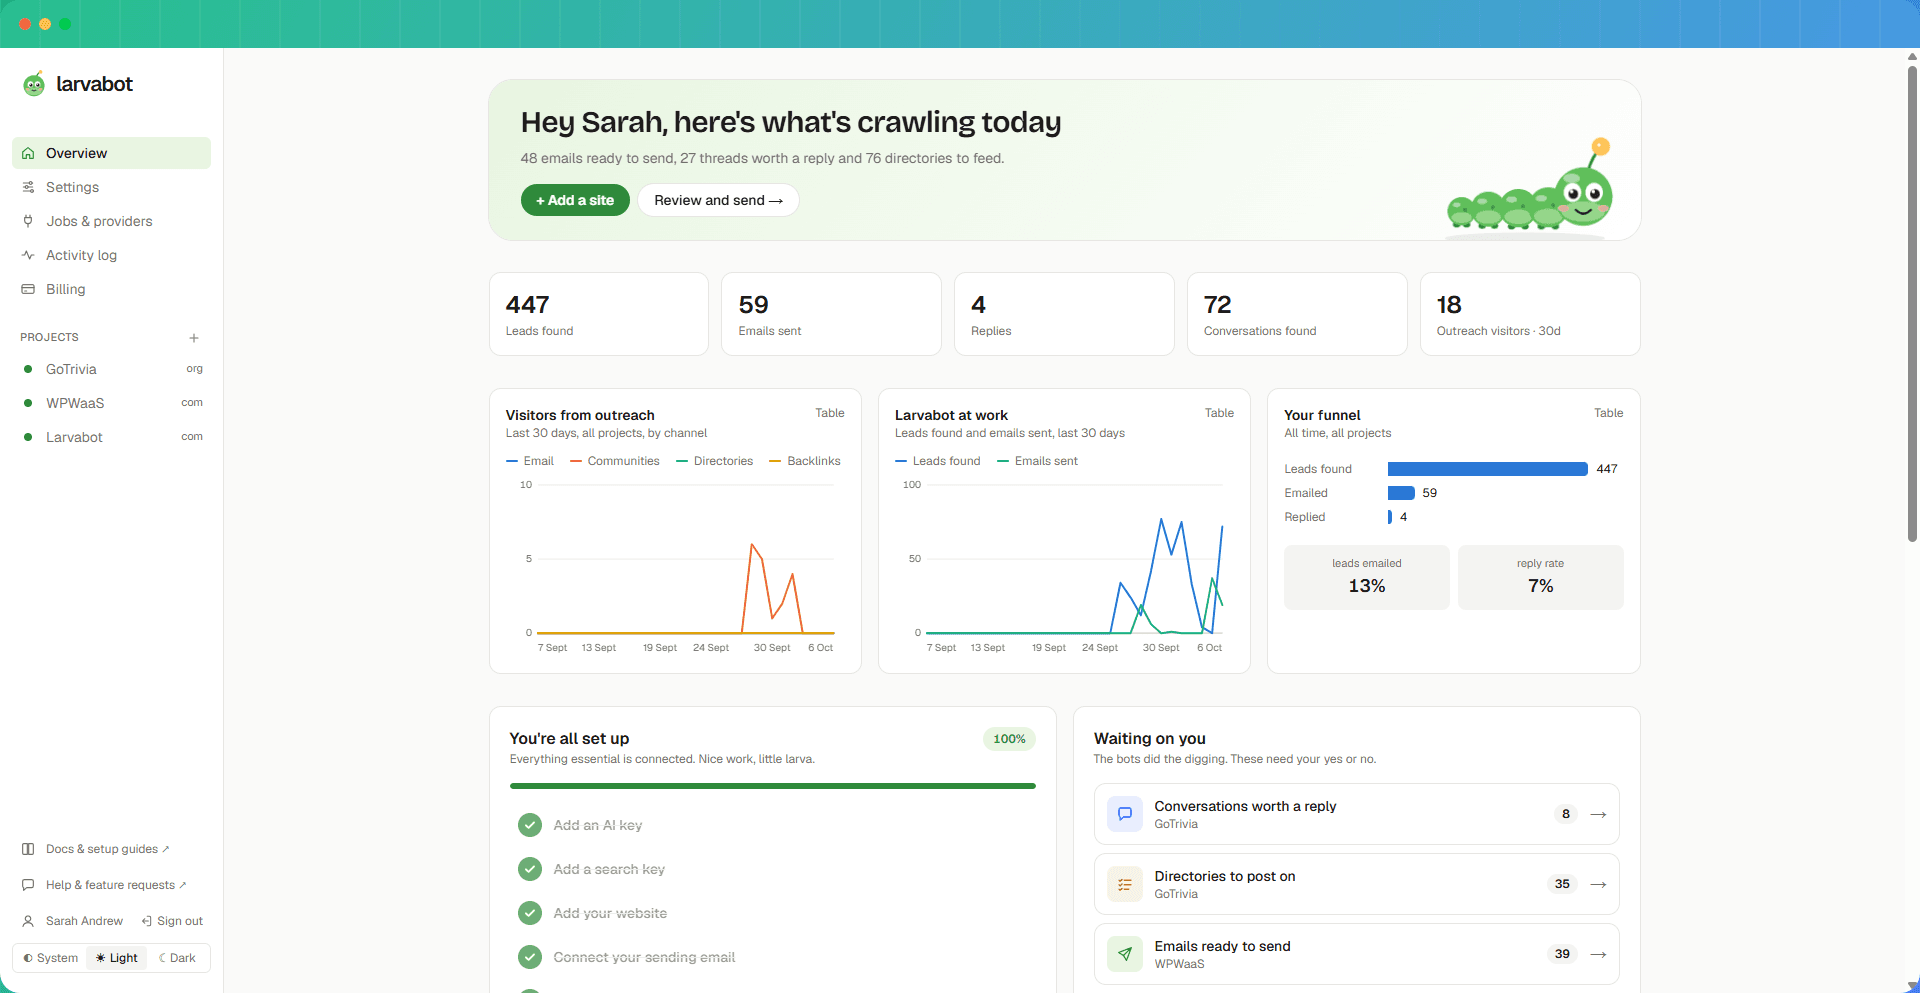
Task: Toggle Directories series in chart legend
Action: 715,461
